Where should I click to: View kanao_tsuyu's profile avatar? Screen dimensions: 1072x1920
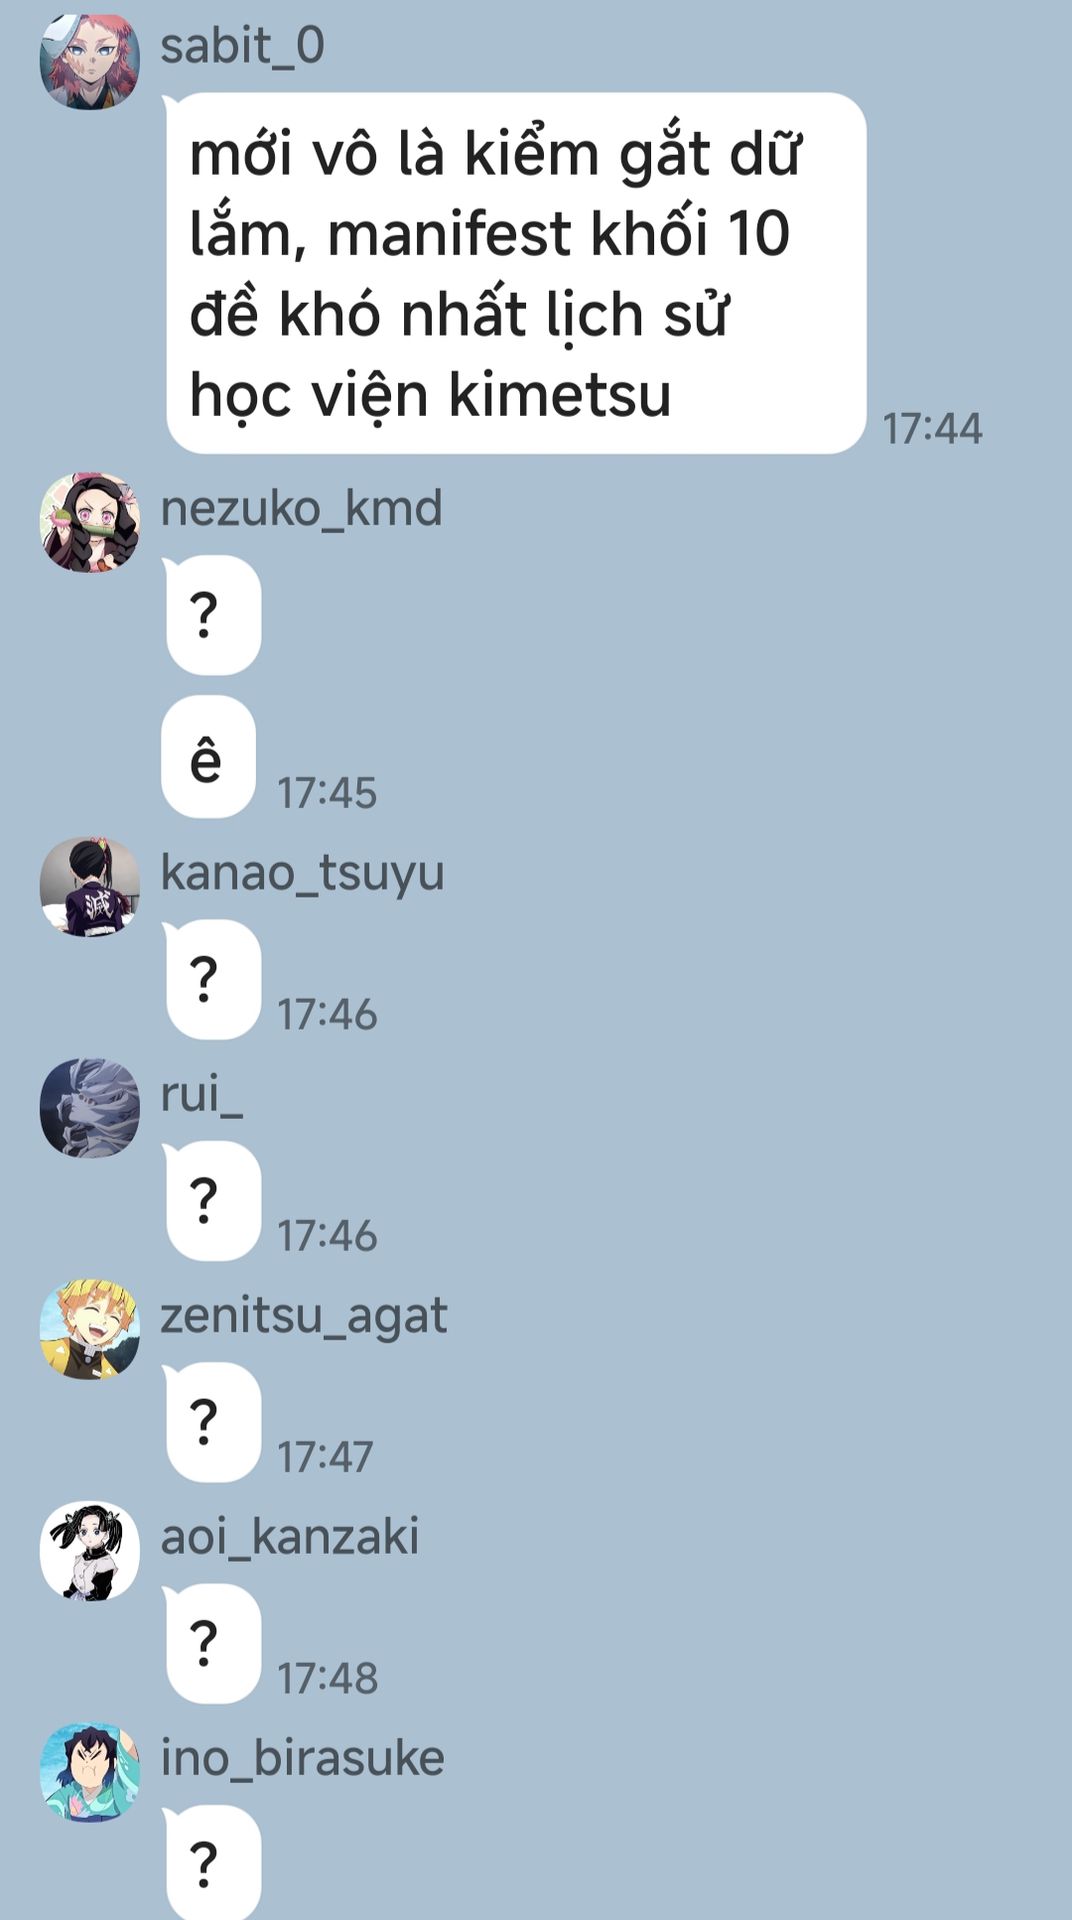click(x=90, y=887)
